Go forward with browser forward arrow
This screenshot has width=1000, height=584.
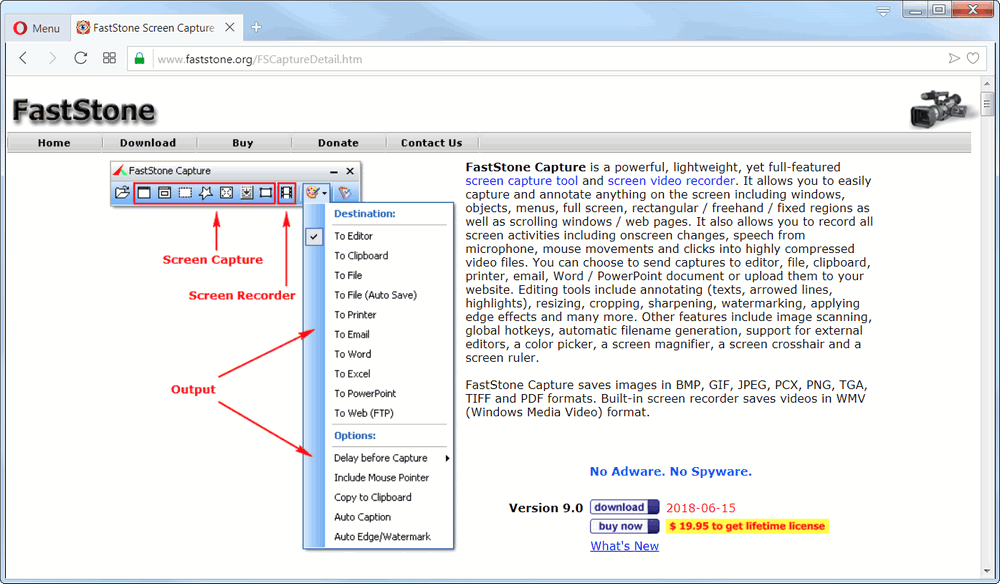coord(52,59)
